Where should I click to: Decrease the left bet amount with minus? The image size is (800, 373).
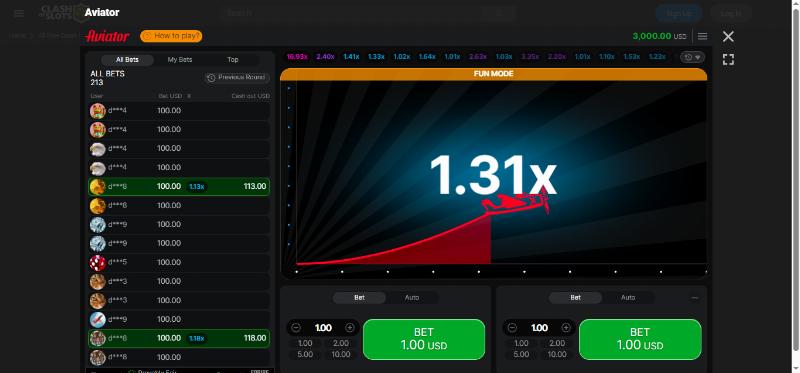pos(296,328)
